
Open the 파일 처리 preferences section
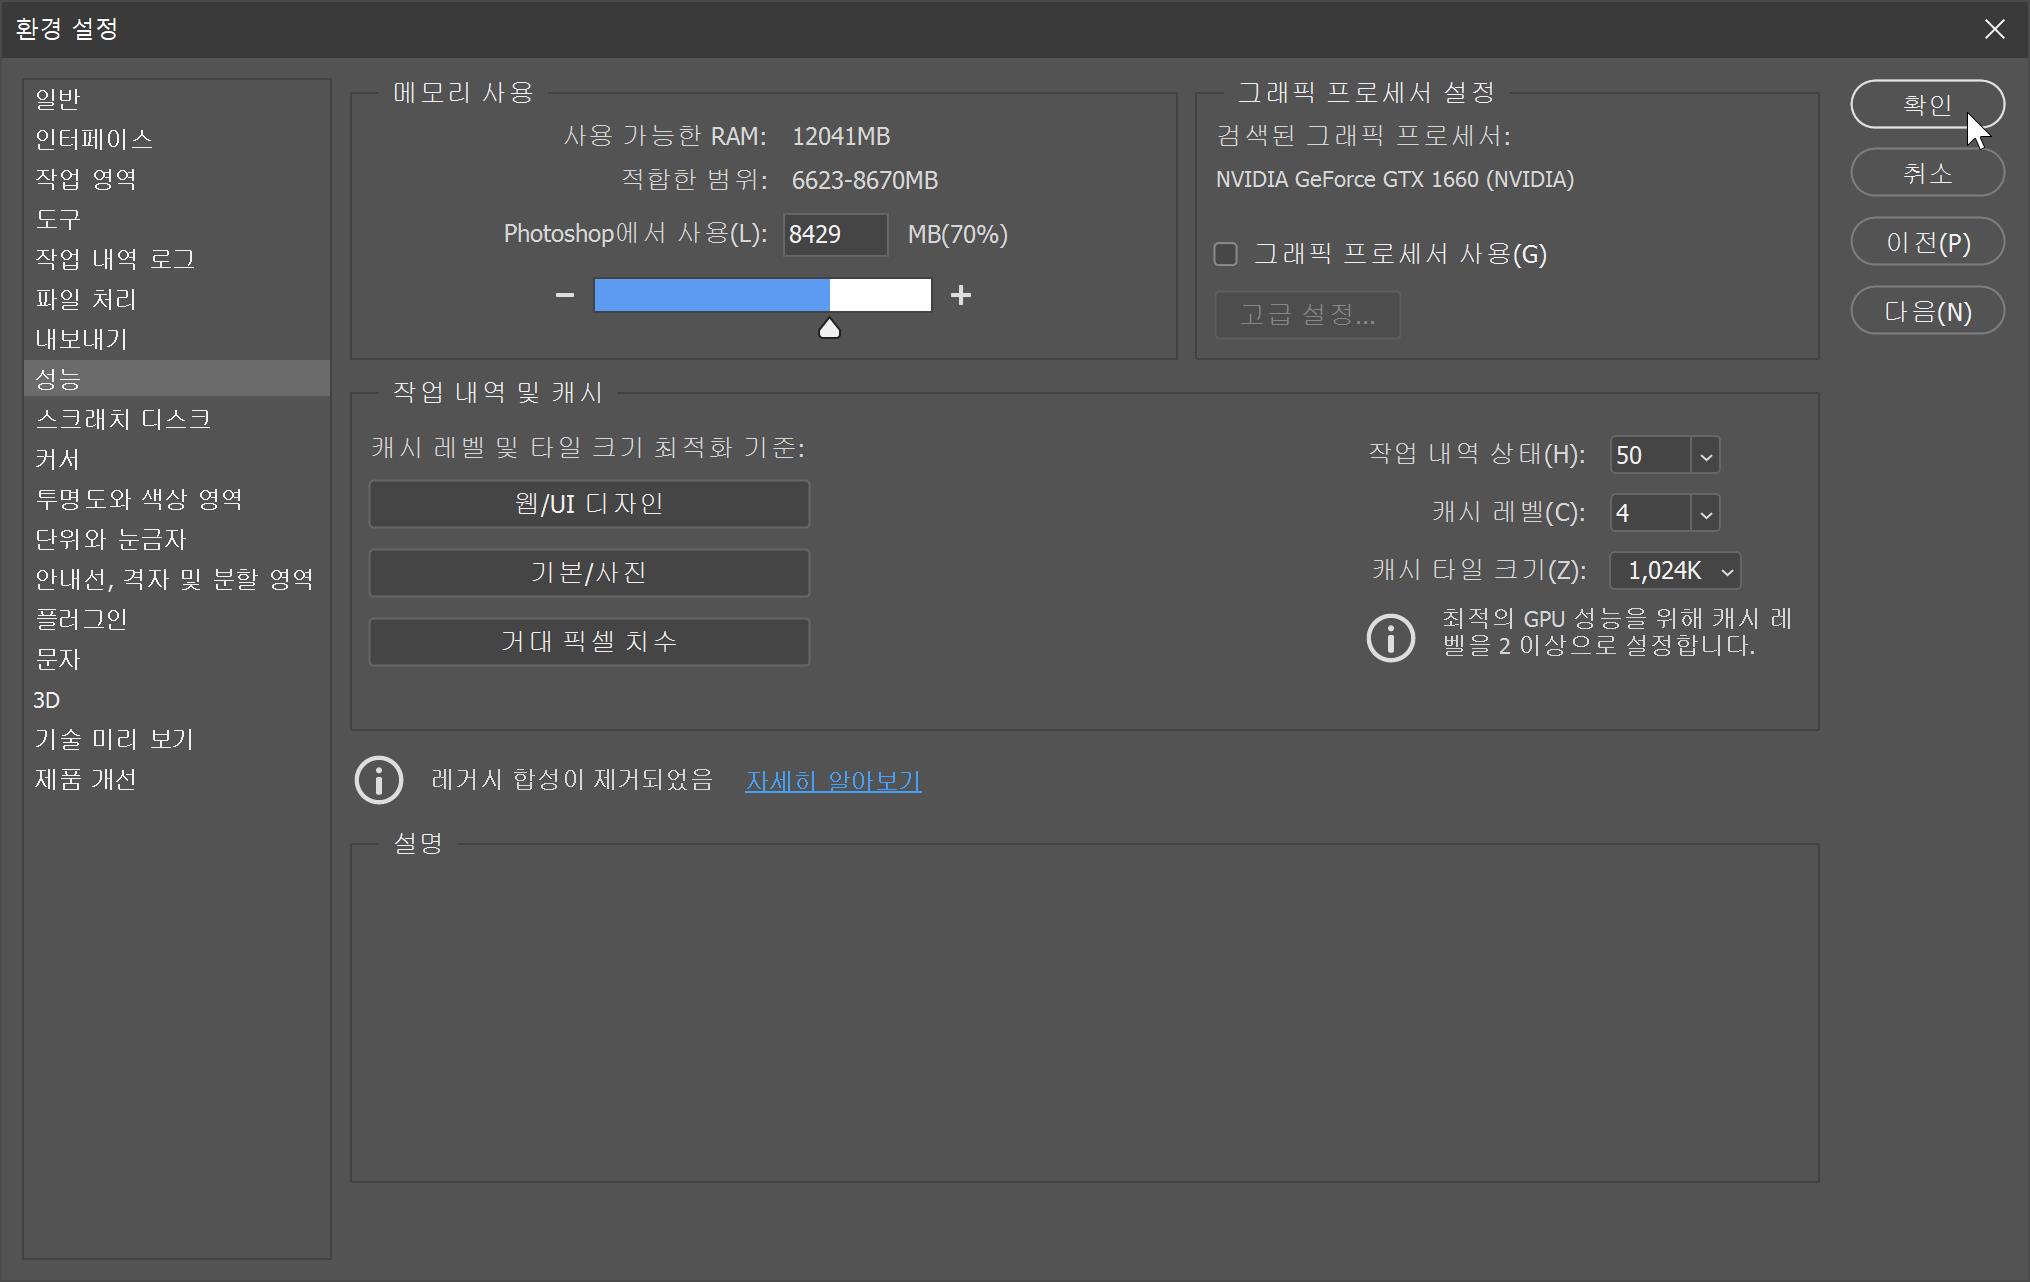point(86,299)
